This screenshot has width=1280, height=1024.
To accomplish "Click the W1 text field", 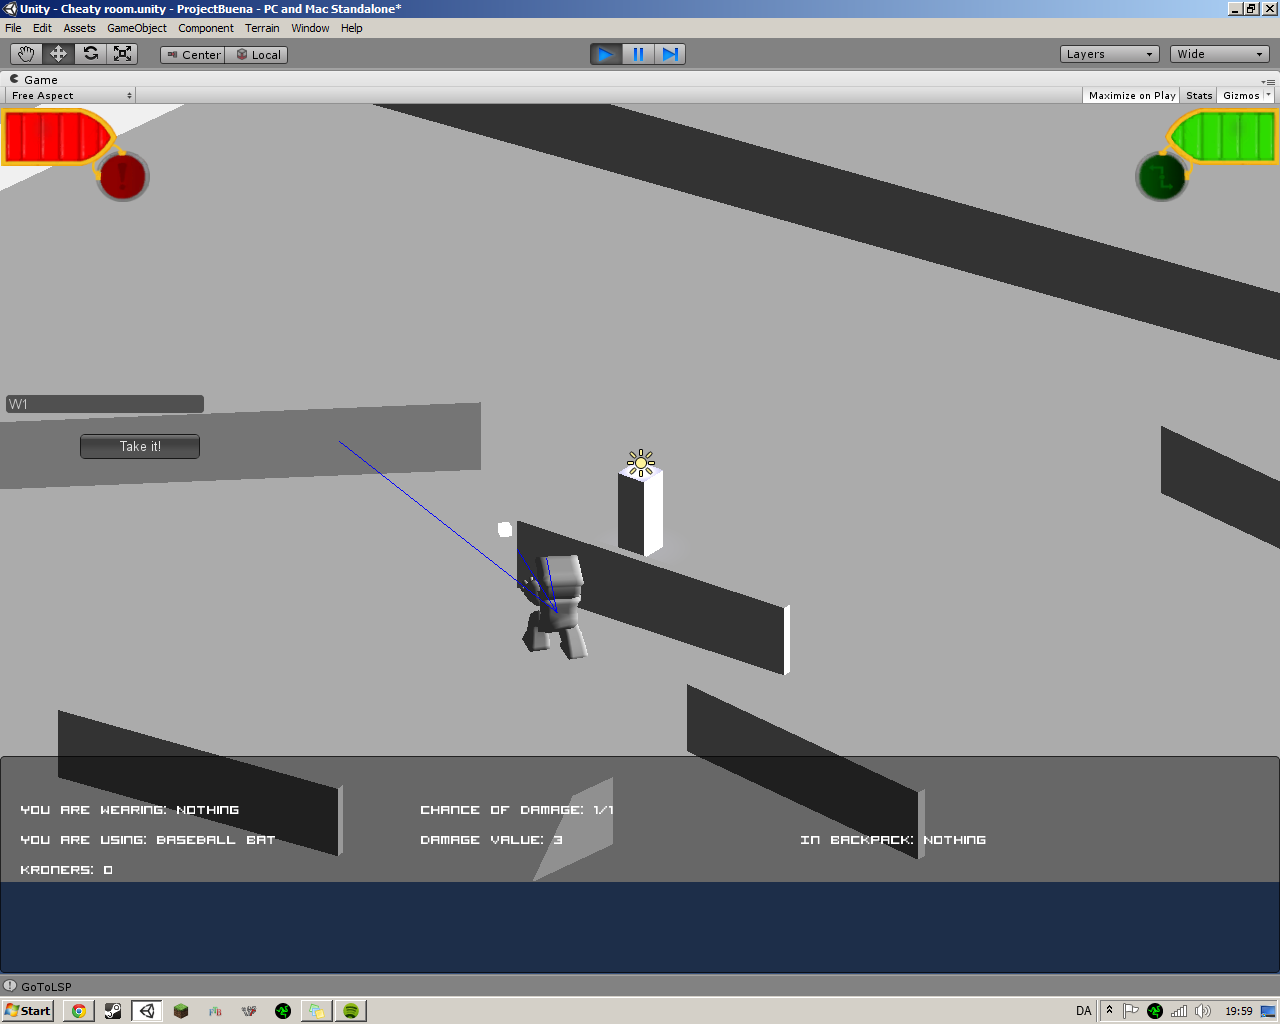I will [x=104, y=404].
